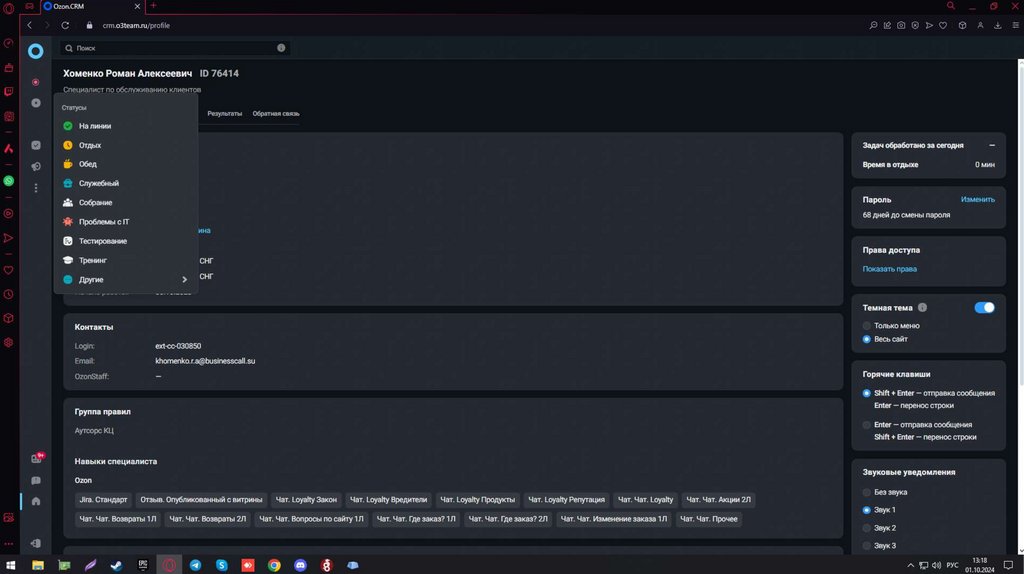Select Shift + Enter отправка сообщения option
Screen dimensions: 1024x574
point(867,393)
